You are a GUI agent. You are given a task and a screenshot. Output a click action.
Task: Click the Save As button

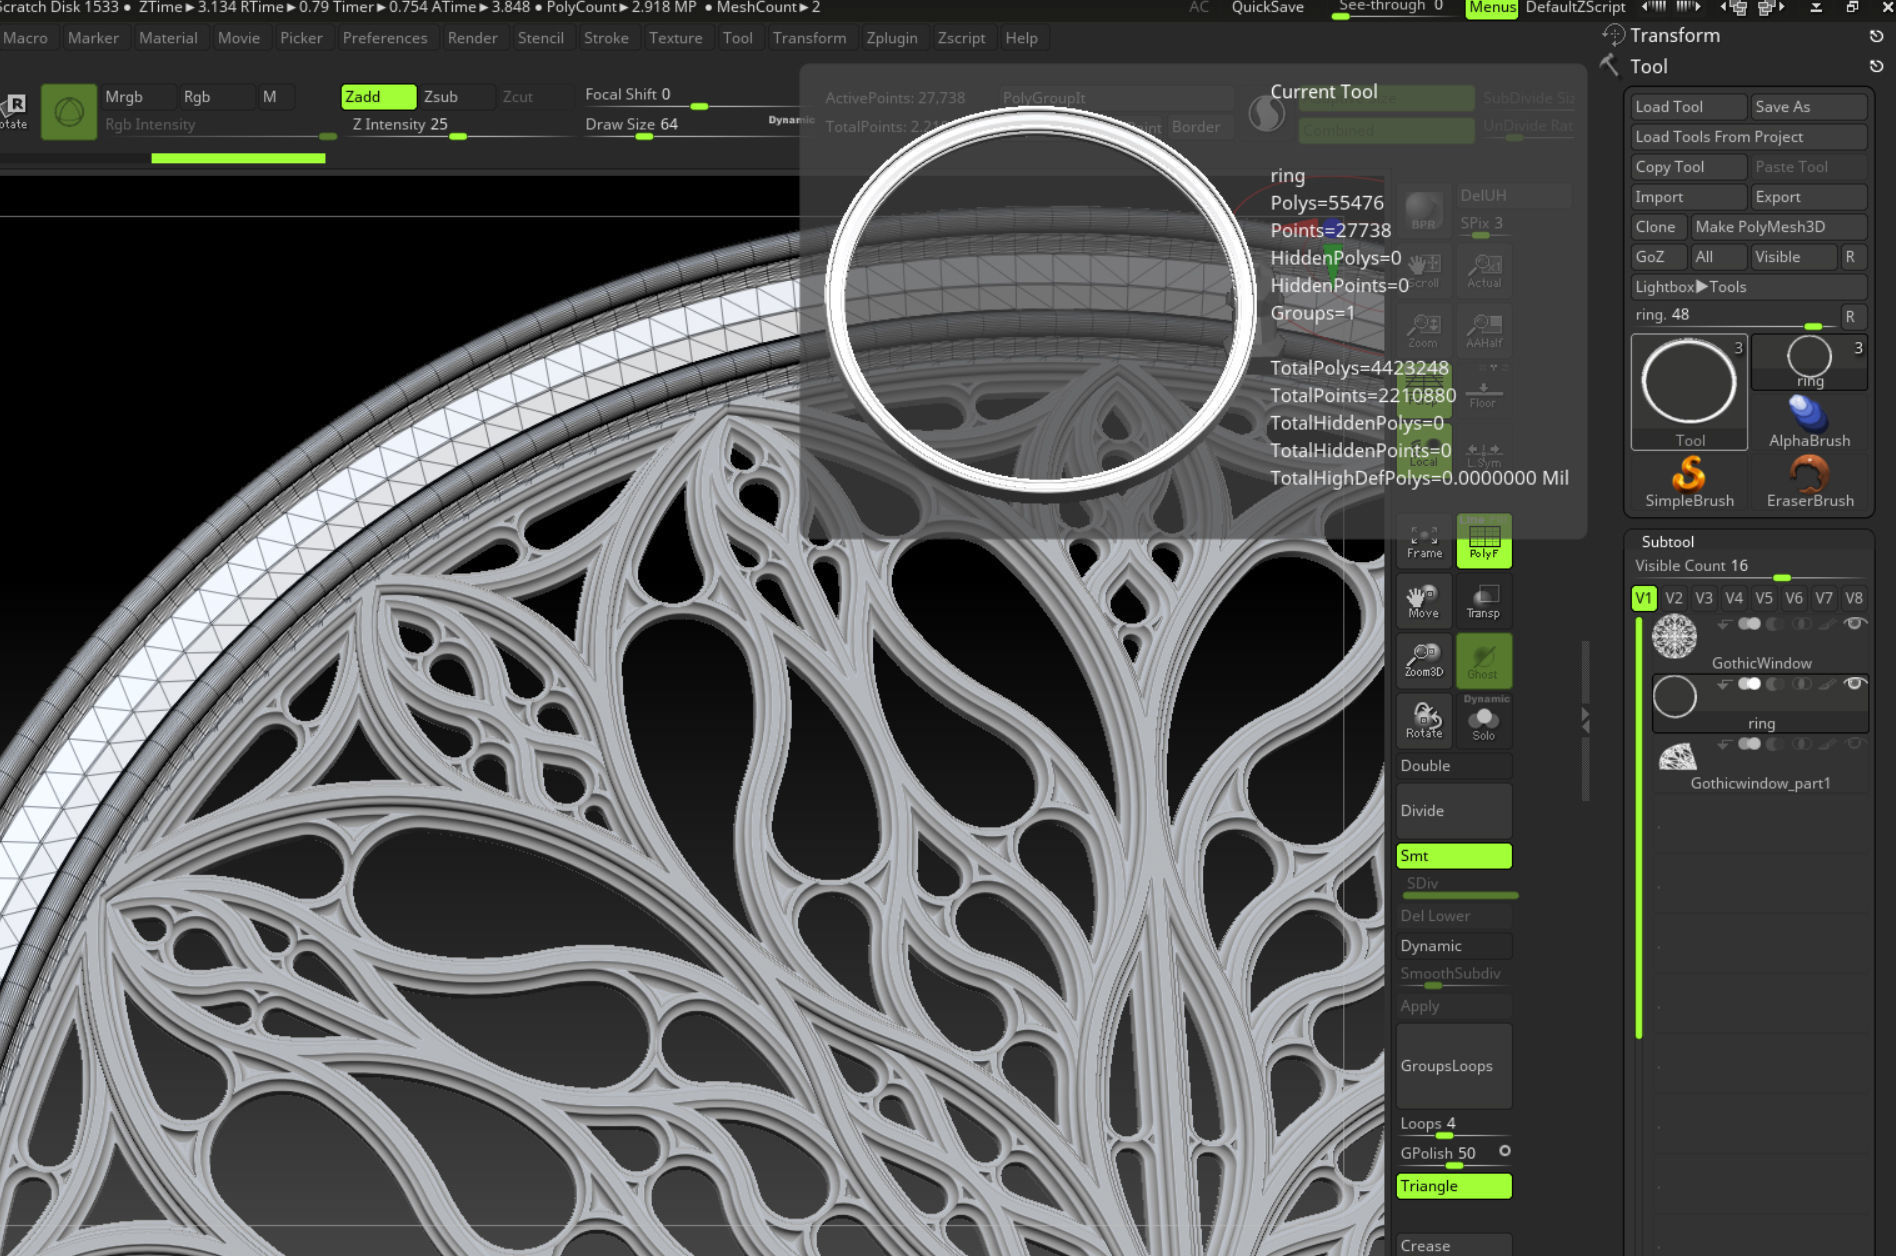pyautogui.click(x=1809, y=107)
